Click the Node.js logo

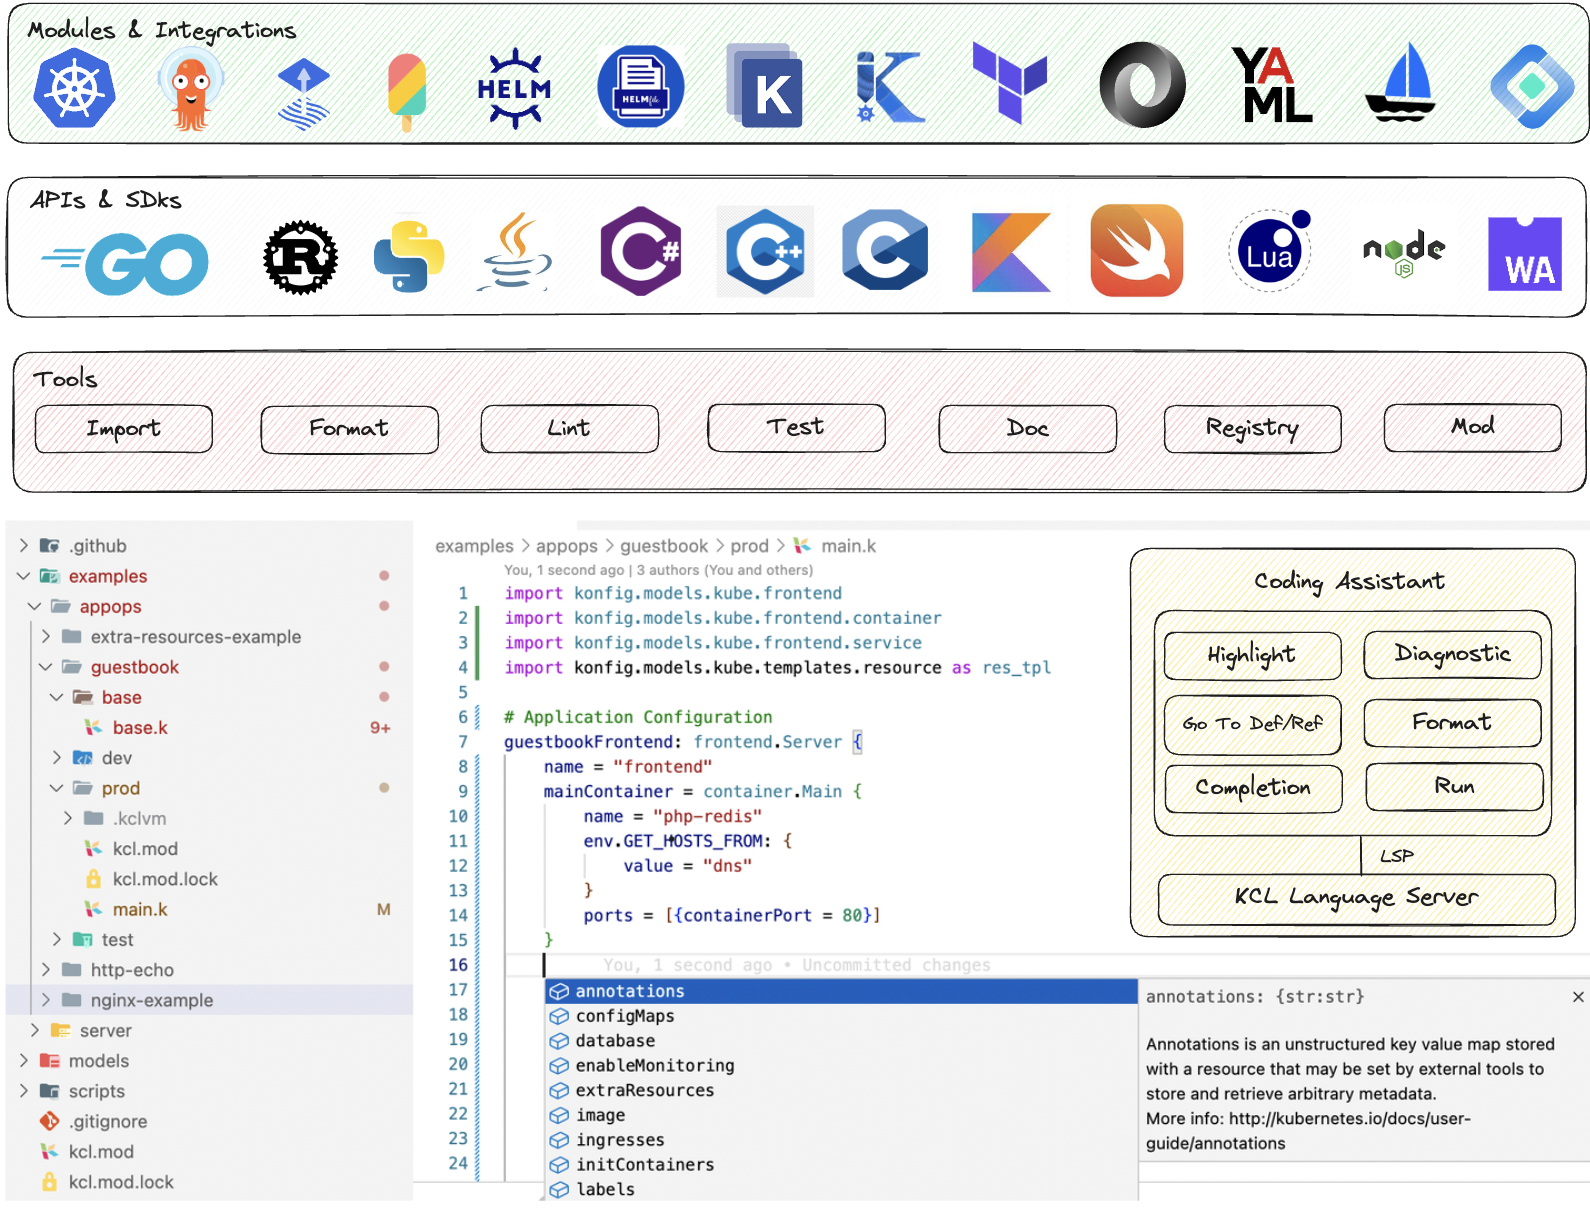point(1403,254)
